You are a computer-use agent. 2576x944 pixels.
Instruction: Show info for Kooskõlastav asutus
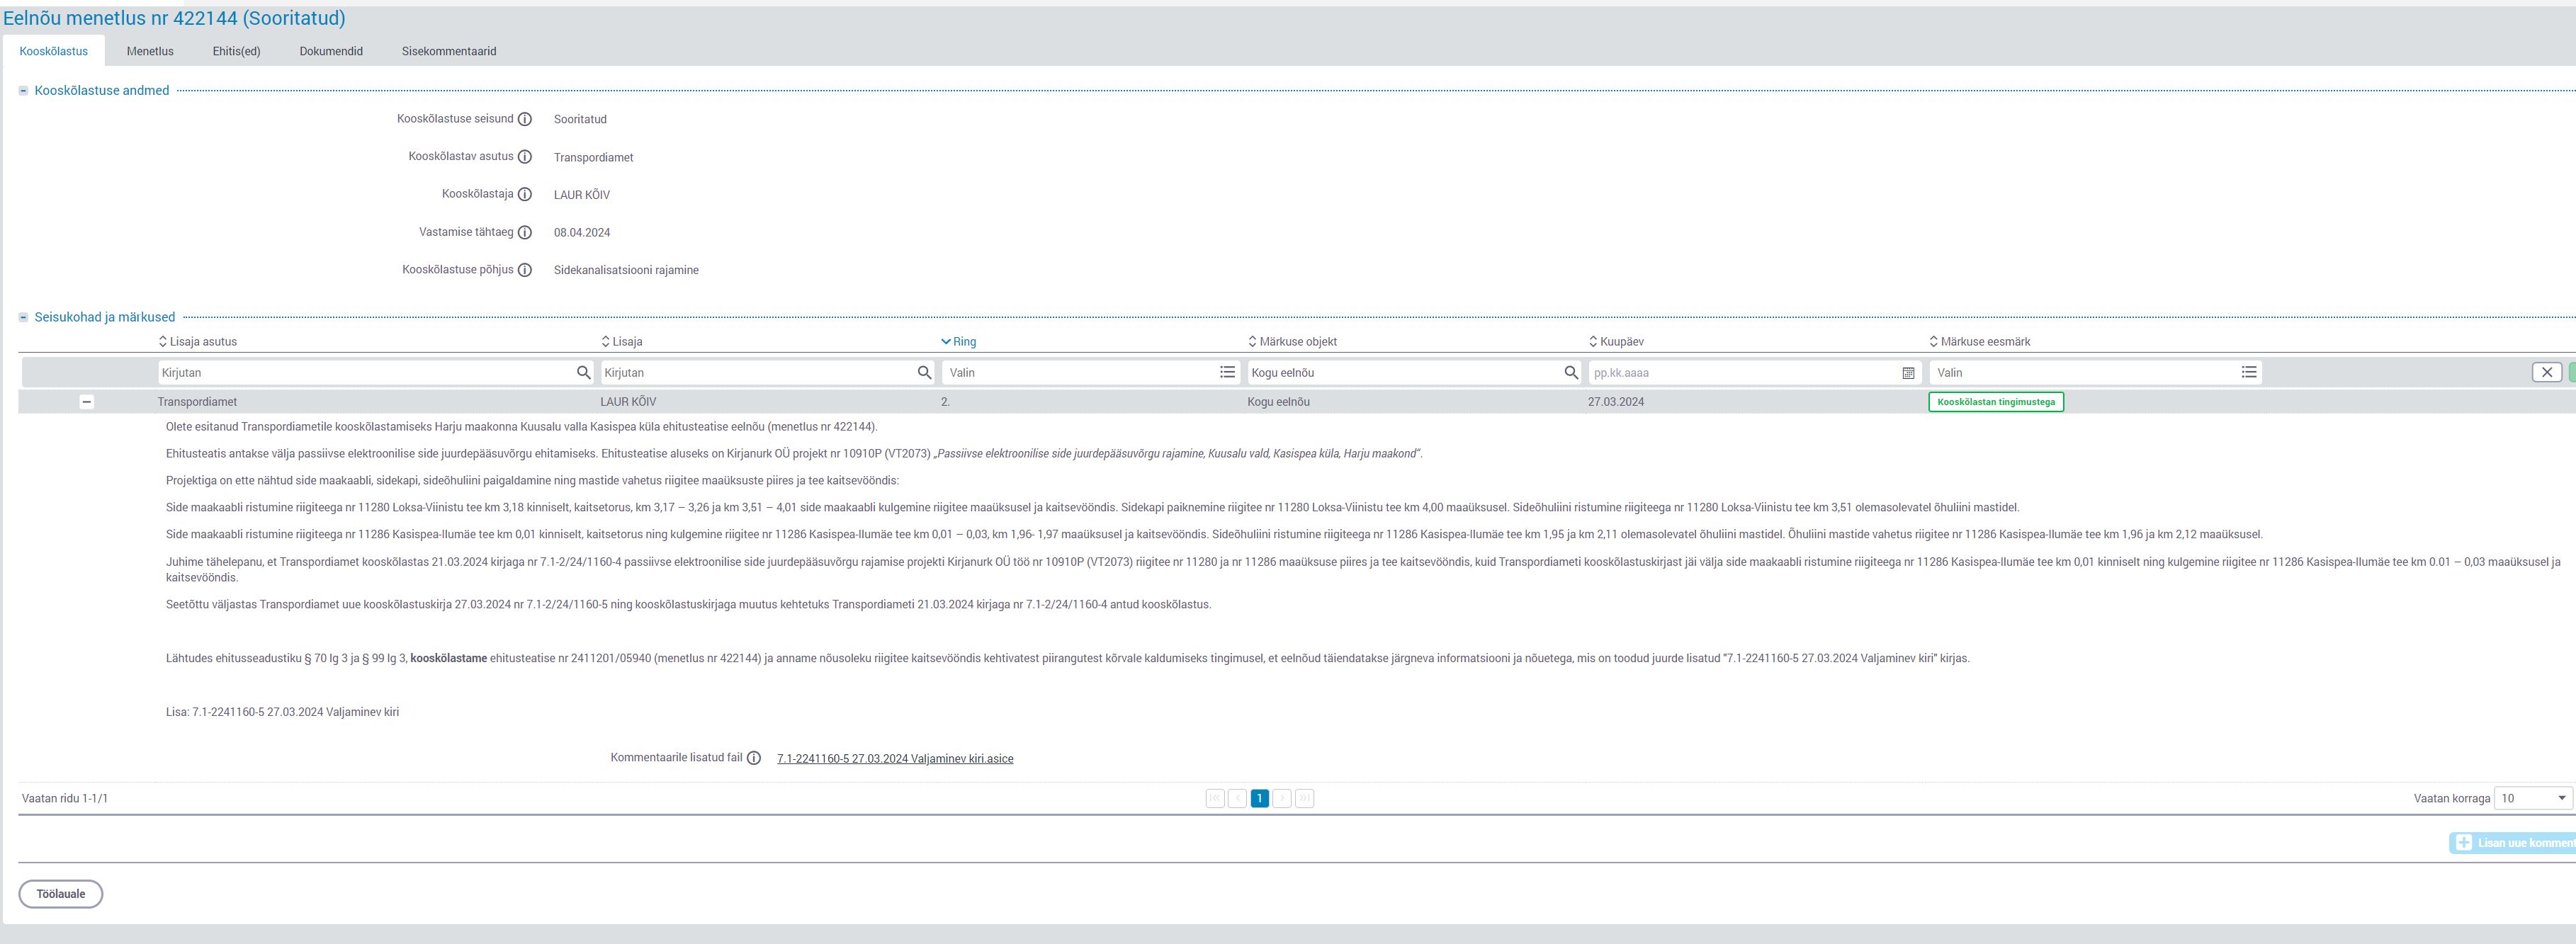(525, 157)
